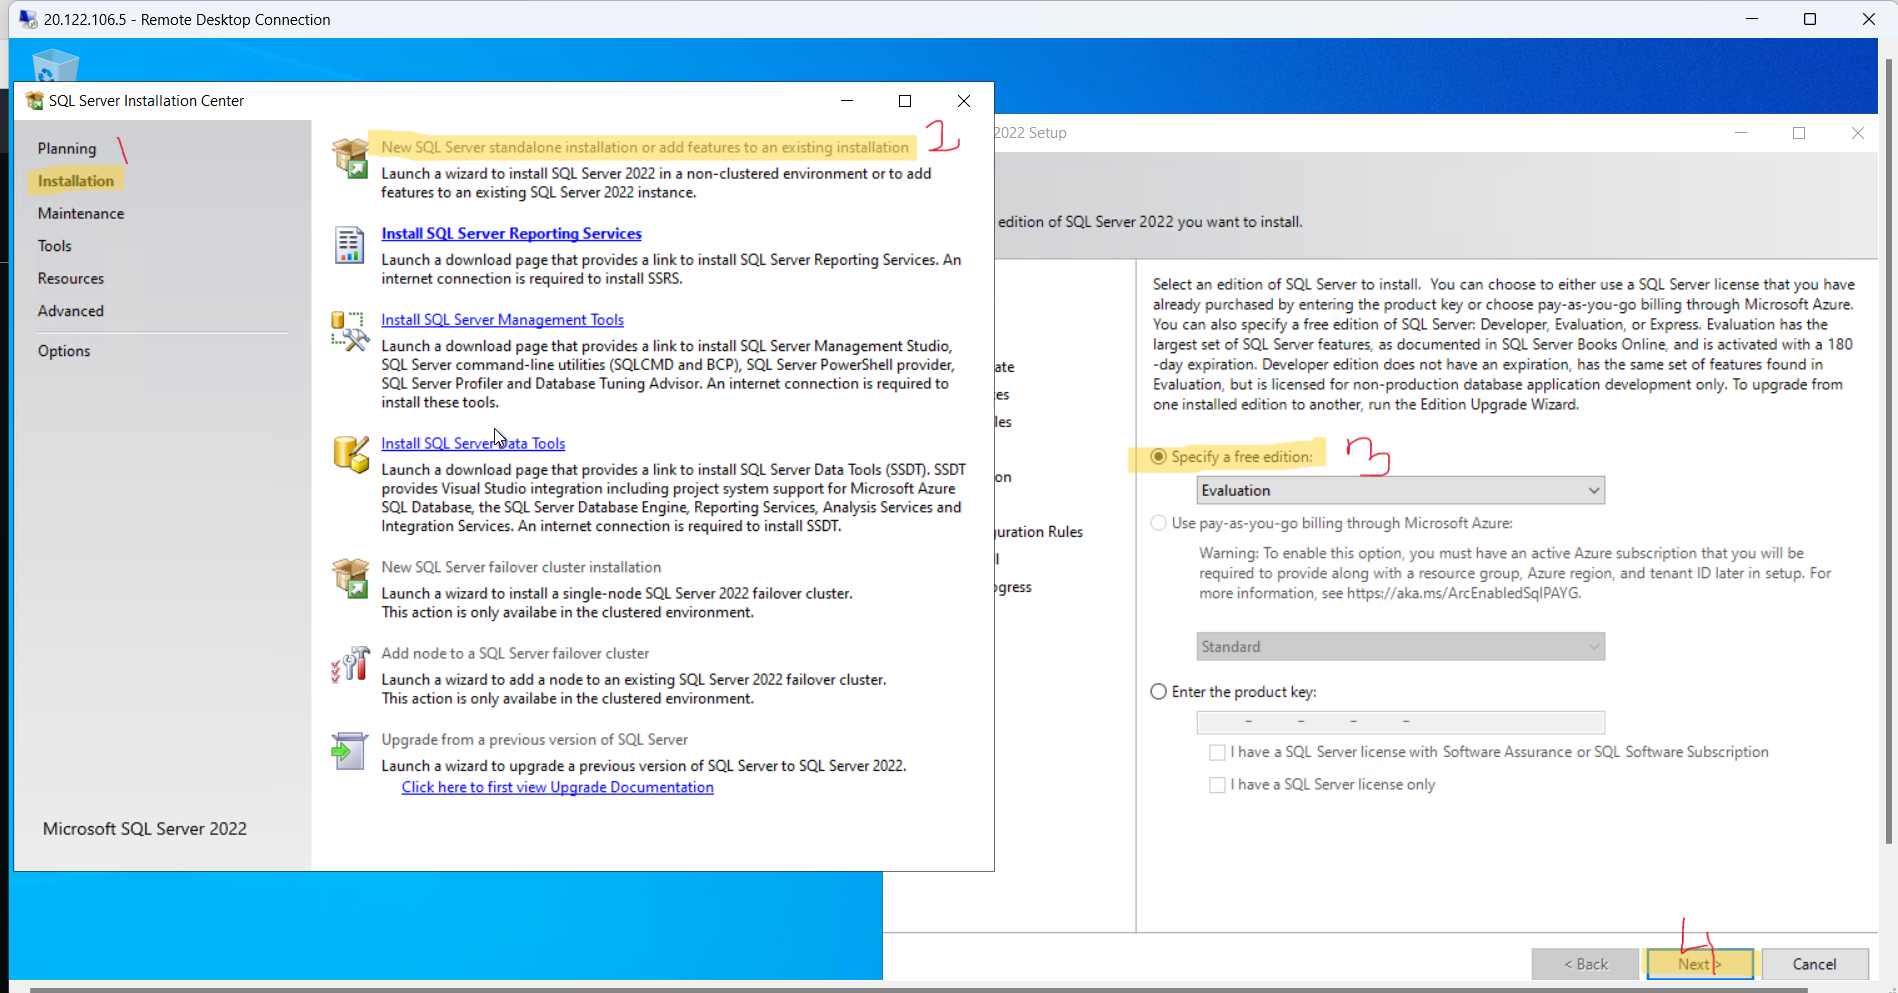The image size is (1898, 993).
Task: Launch New SQL Server standalone installation link
Action: 645,147
